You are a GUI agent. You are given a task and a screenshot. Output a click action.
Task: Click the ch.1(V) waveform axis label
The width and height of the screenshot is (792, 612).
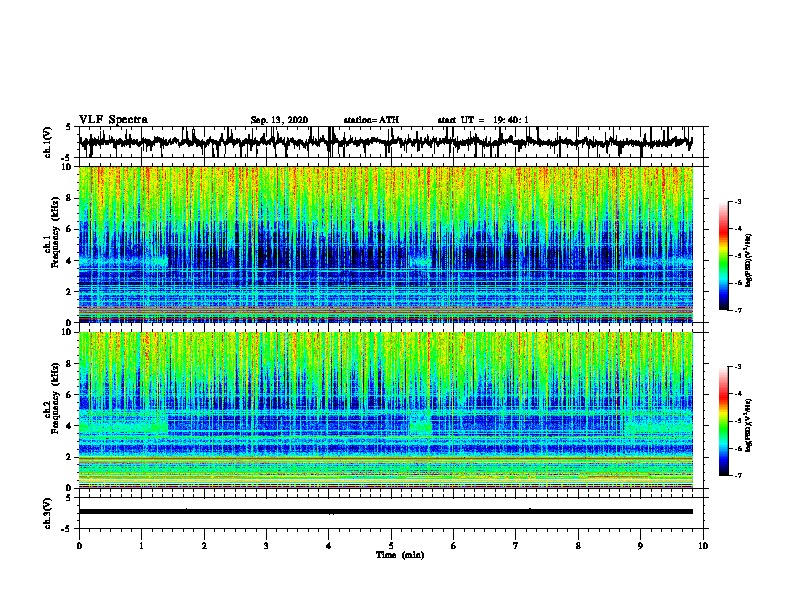[x=47, y=142]
